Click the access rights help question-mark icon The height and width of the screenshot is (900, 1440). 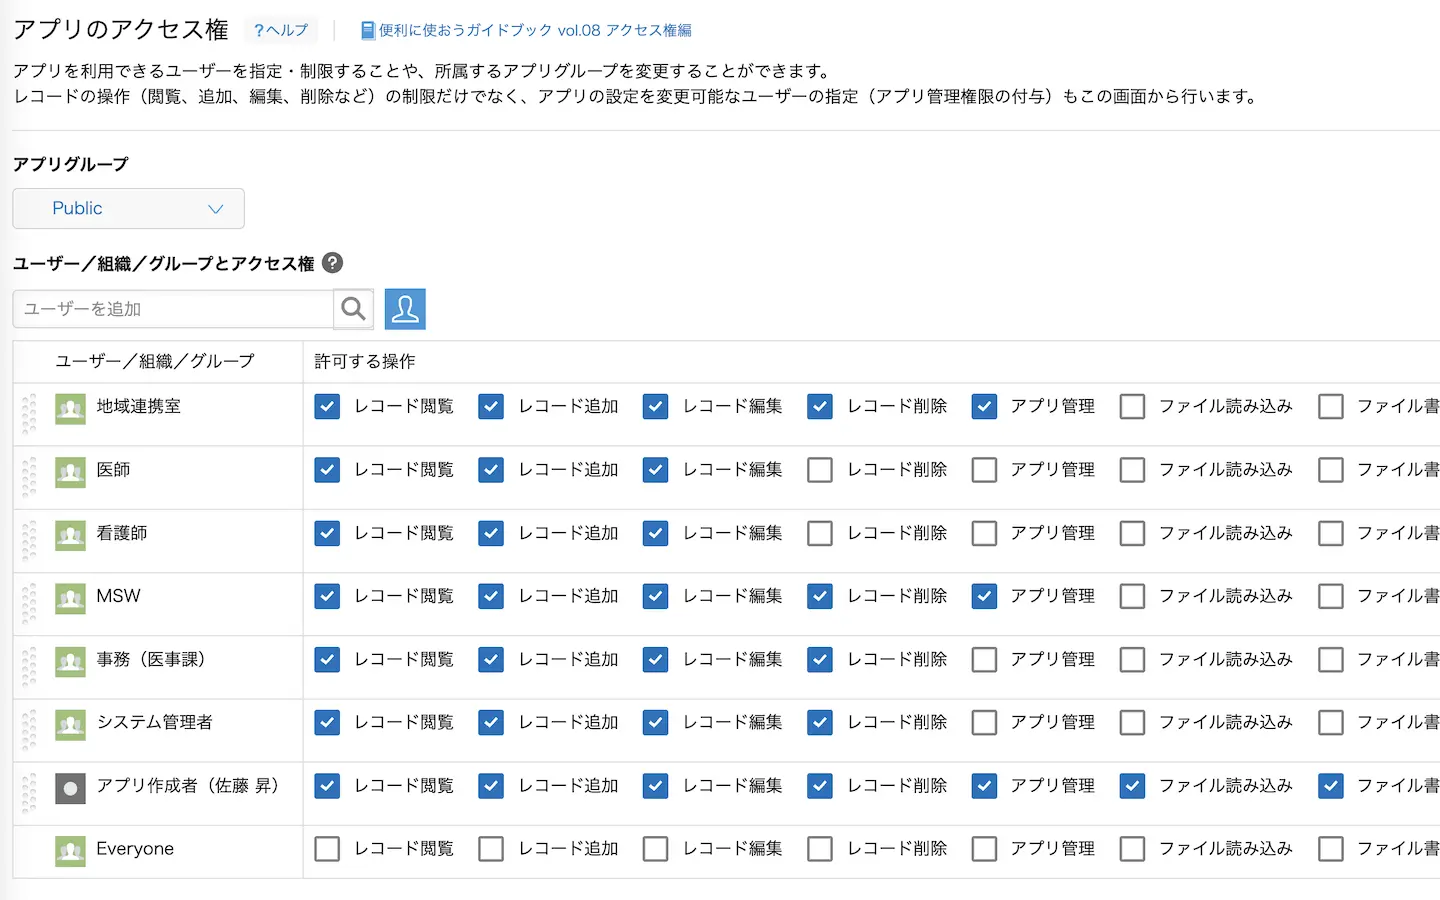click(x=333, y=263)
